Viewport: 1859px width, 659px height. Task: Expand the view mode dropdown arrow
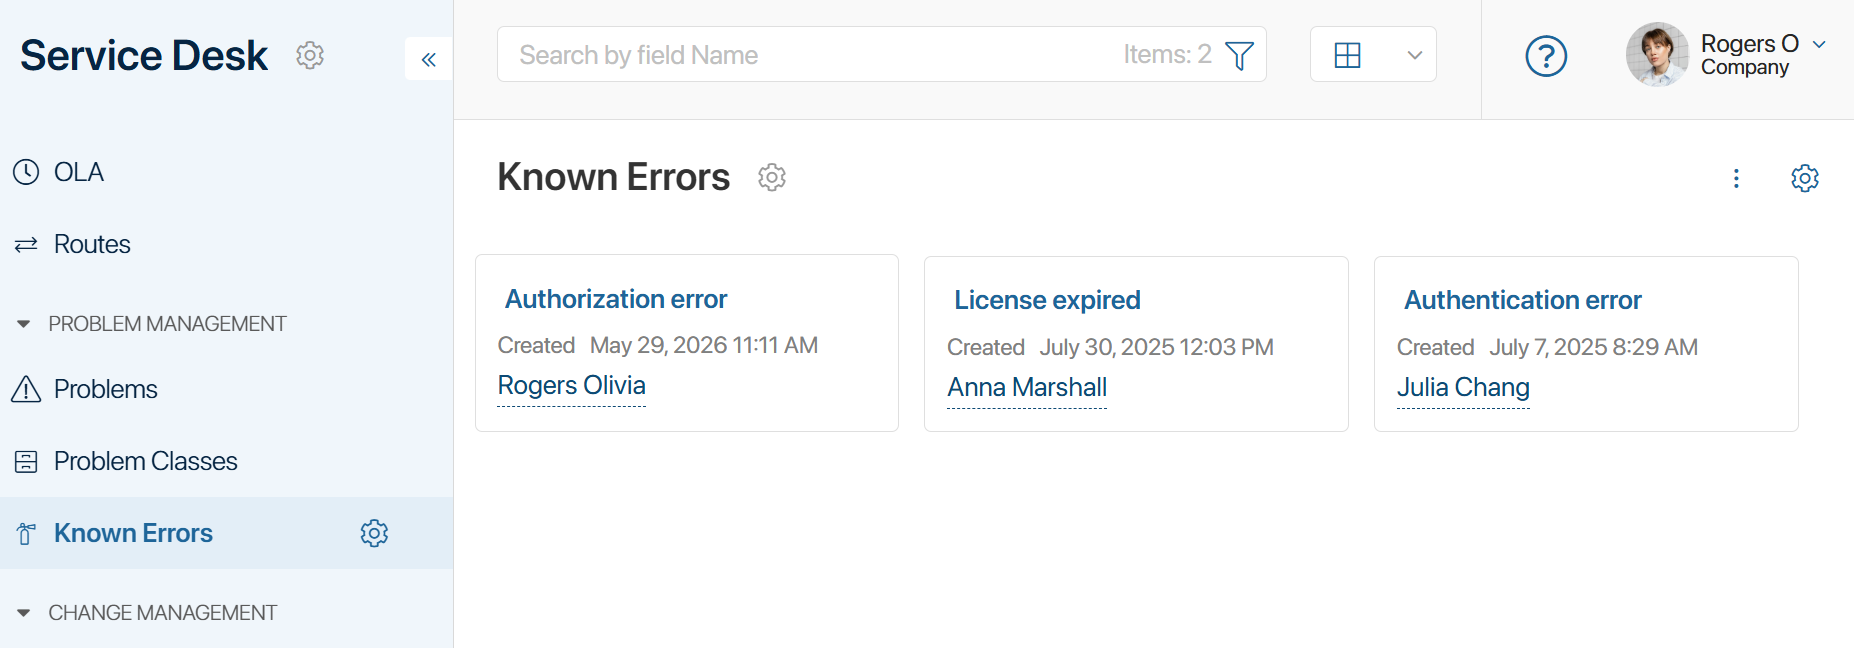pos(1414,55)
